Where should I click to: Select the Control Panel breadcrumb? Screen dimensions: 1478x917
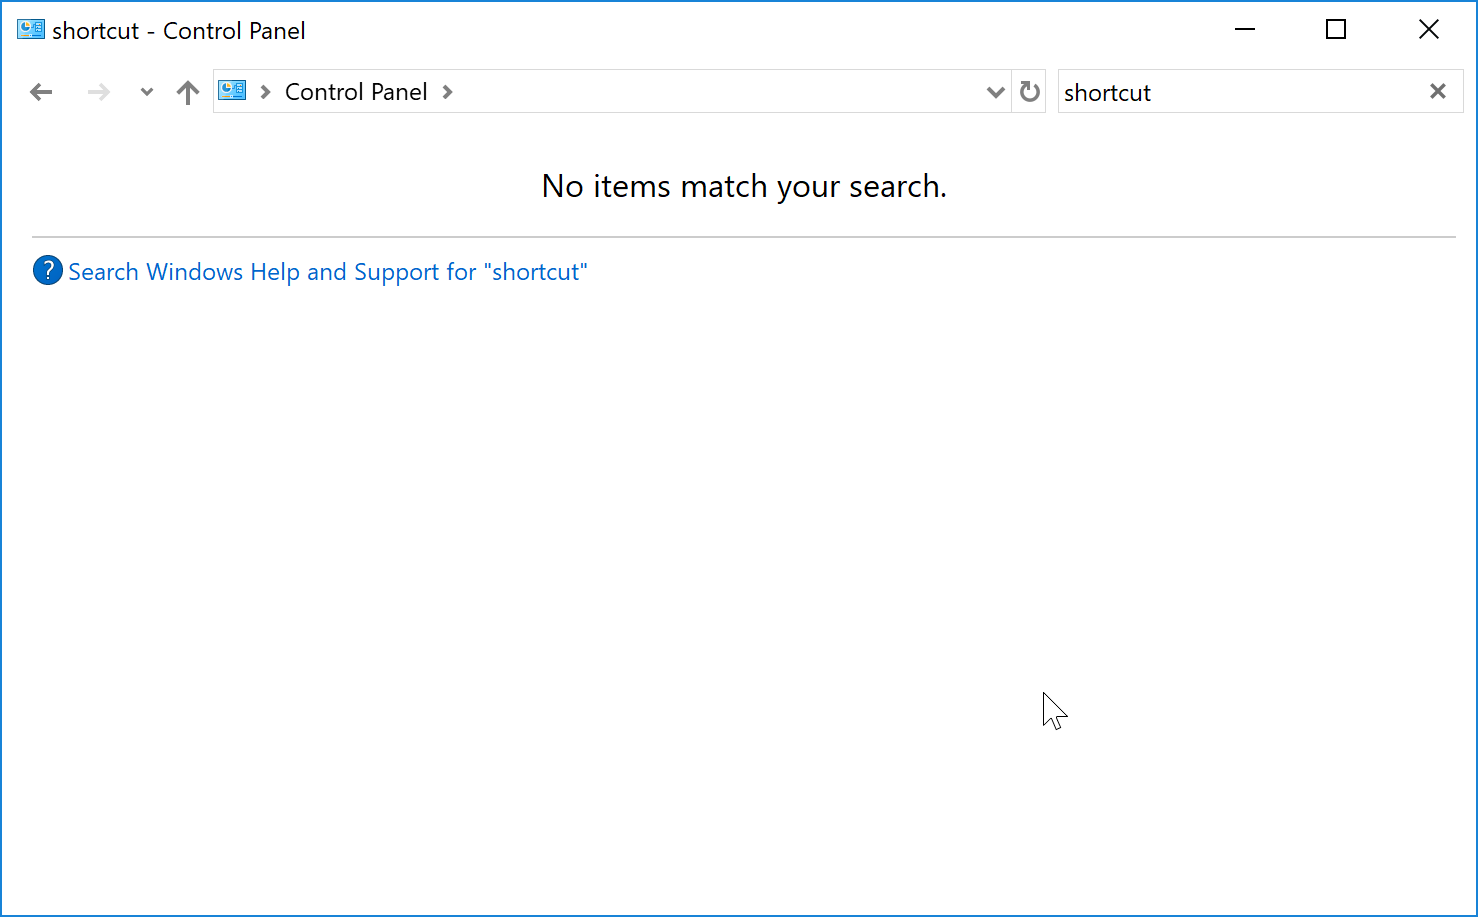pyautogui.click(x=356, y=91)
